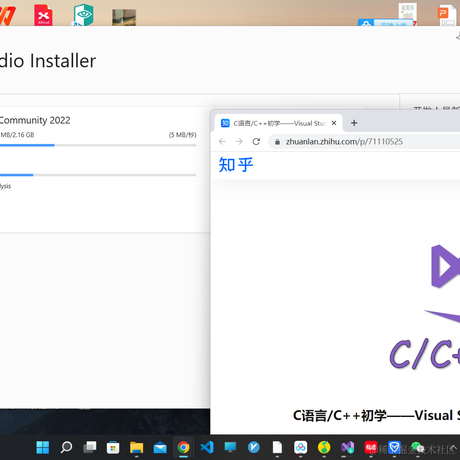Click the Community 2022 product title
The width and height of the screenshot is (460, 460).
coord(35,120)
